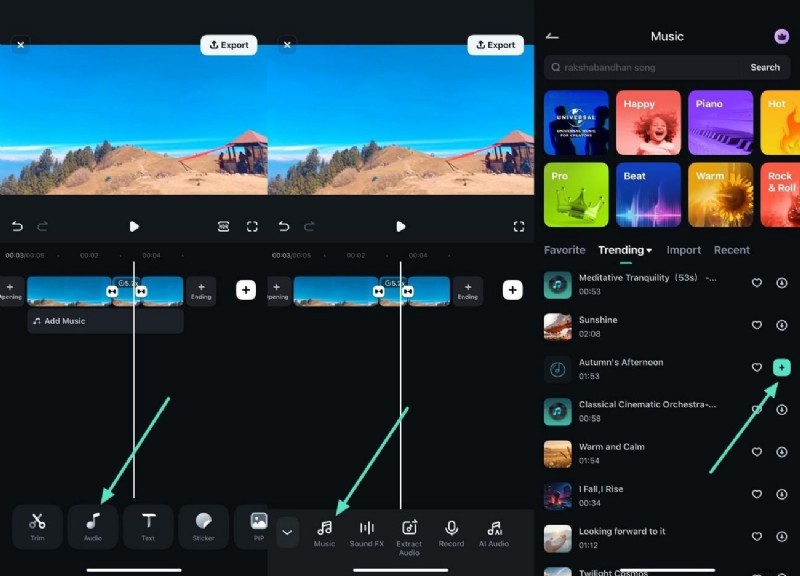This screenshot has width=800, height=576.
Task: Favorite the Sunshine track
Action: click(757, 325)
